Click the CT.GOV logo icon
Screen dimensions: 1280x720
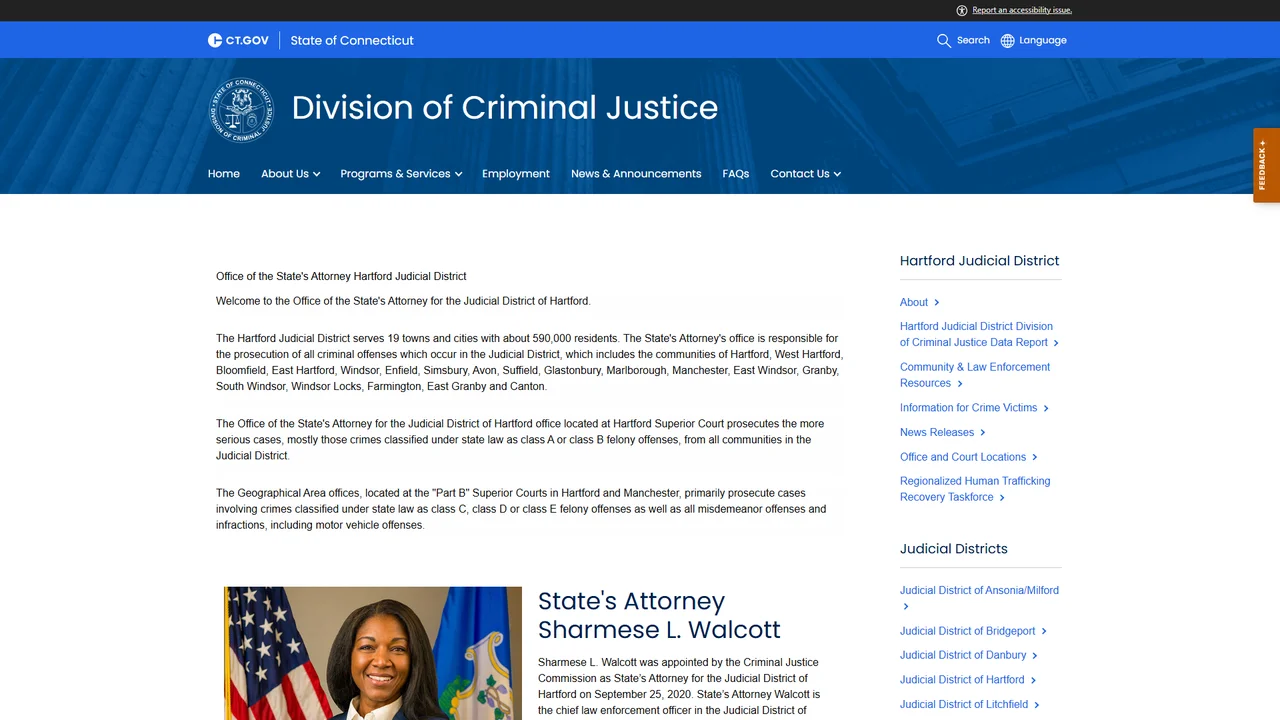coord(238,40)
